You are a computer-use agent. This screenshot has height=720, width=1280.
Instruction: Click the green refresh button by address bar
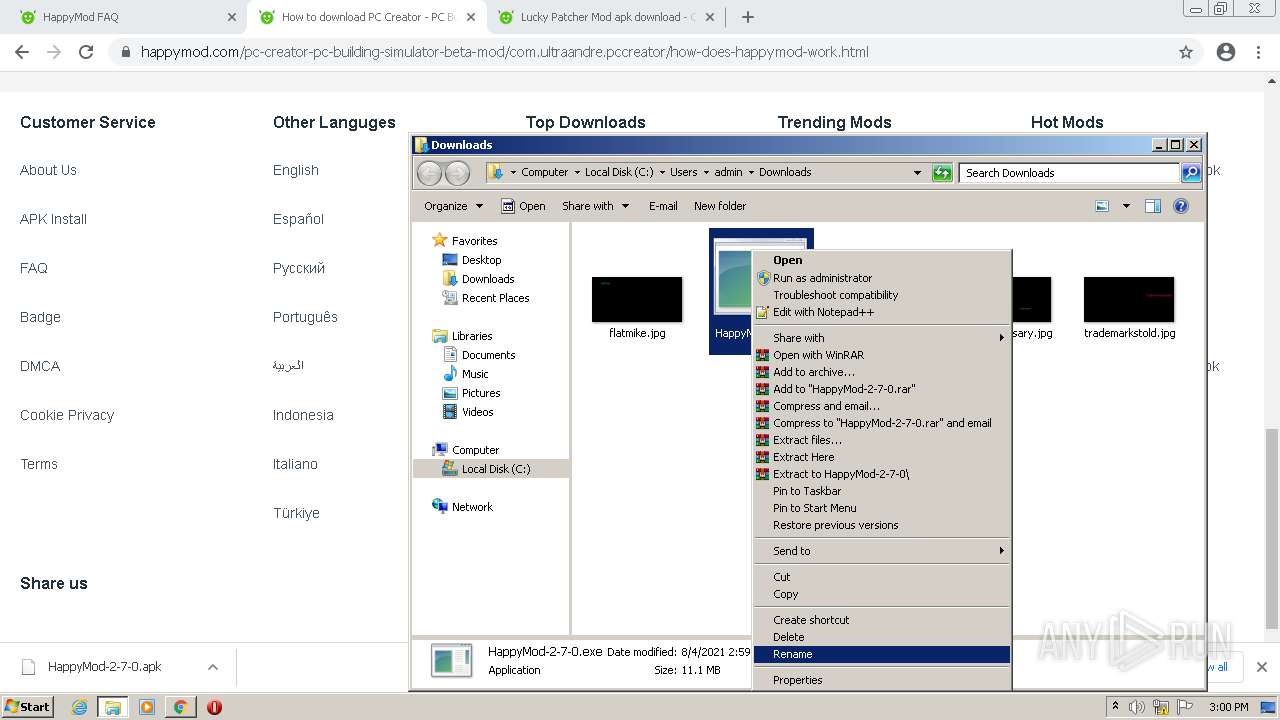point(942,173)
